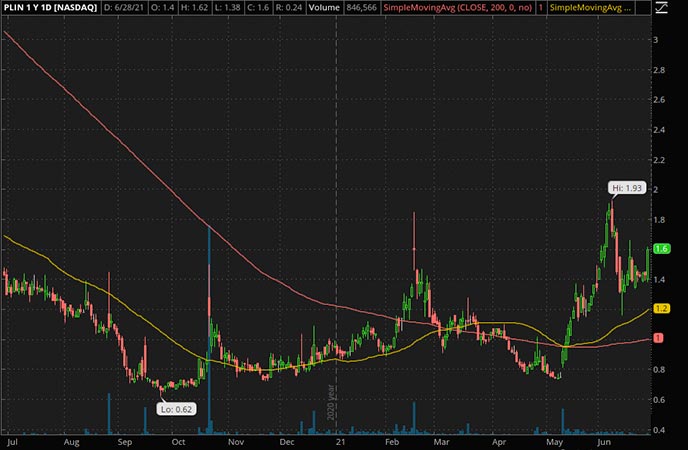Click the Lo: 0.62 price bubble

176,409
